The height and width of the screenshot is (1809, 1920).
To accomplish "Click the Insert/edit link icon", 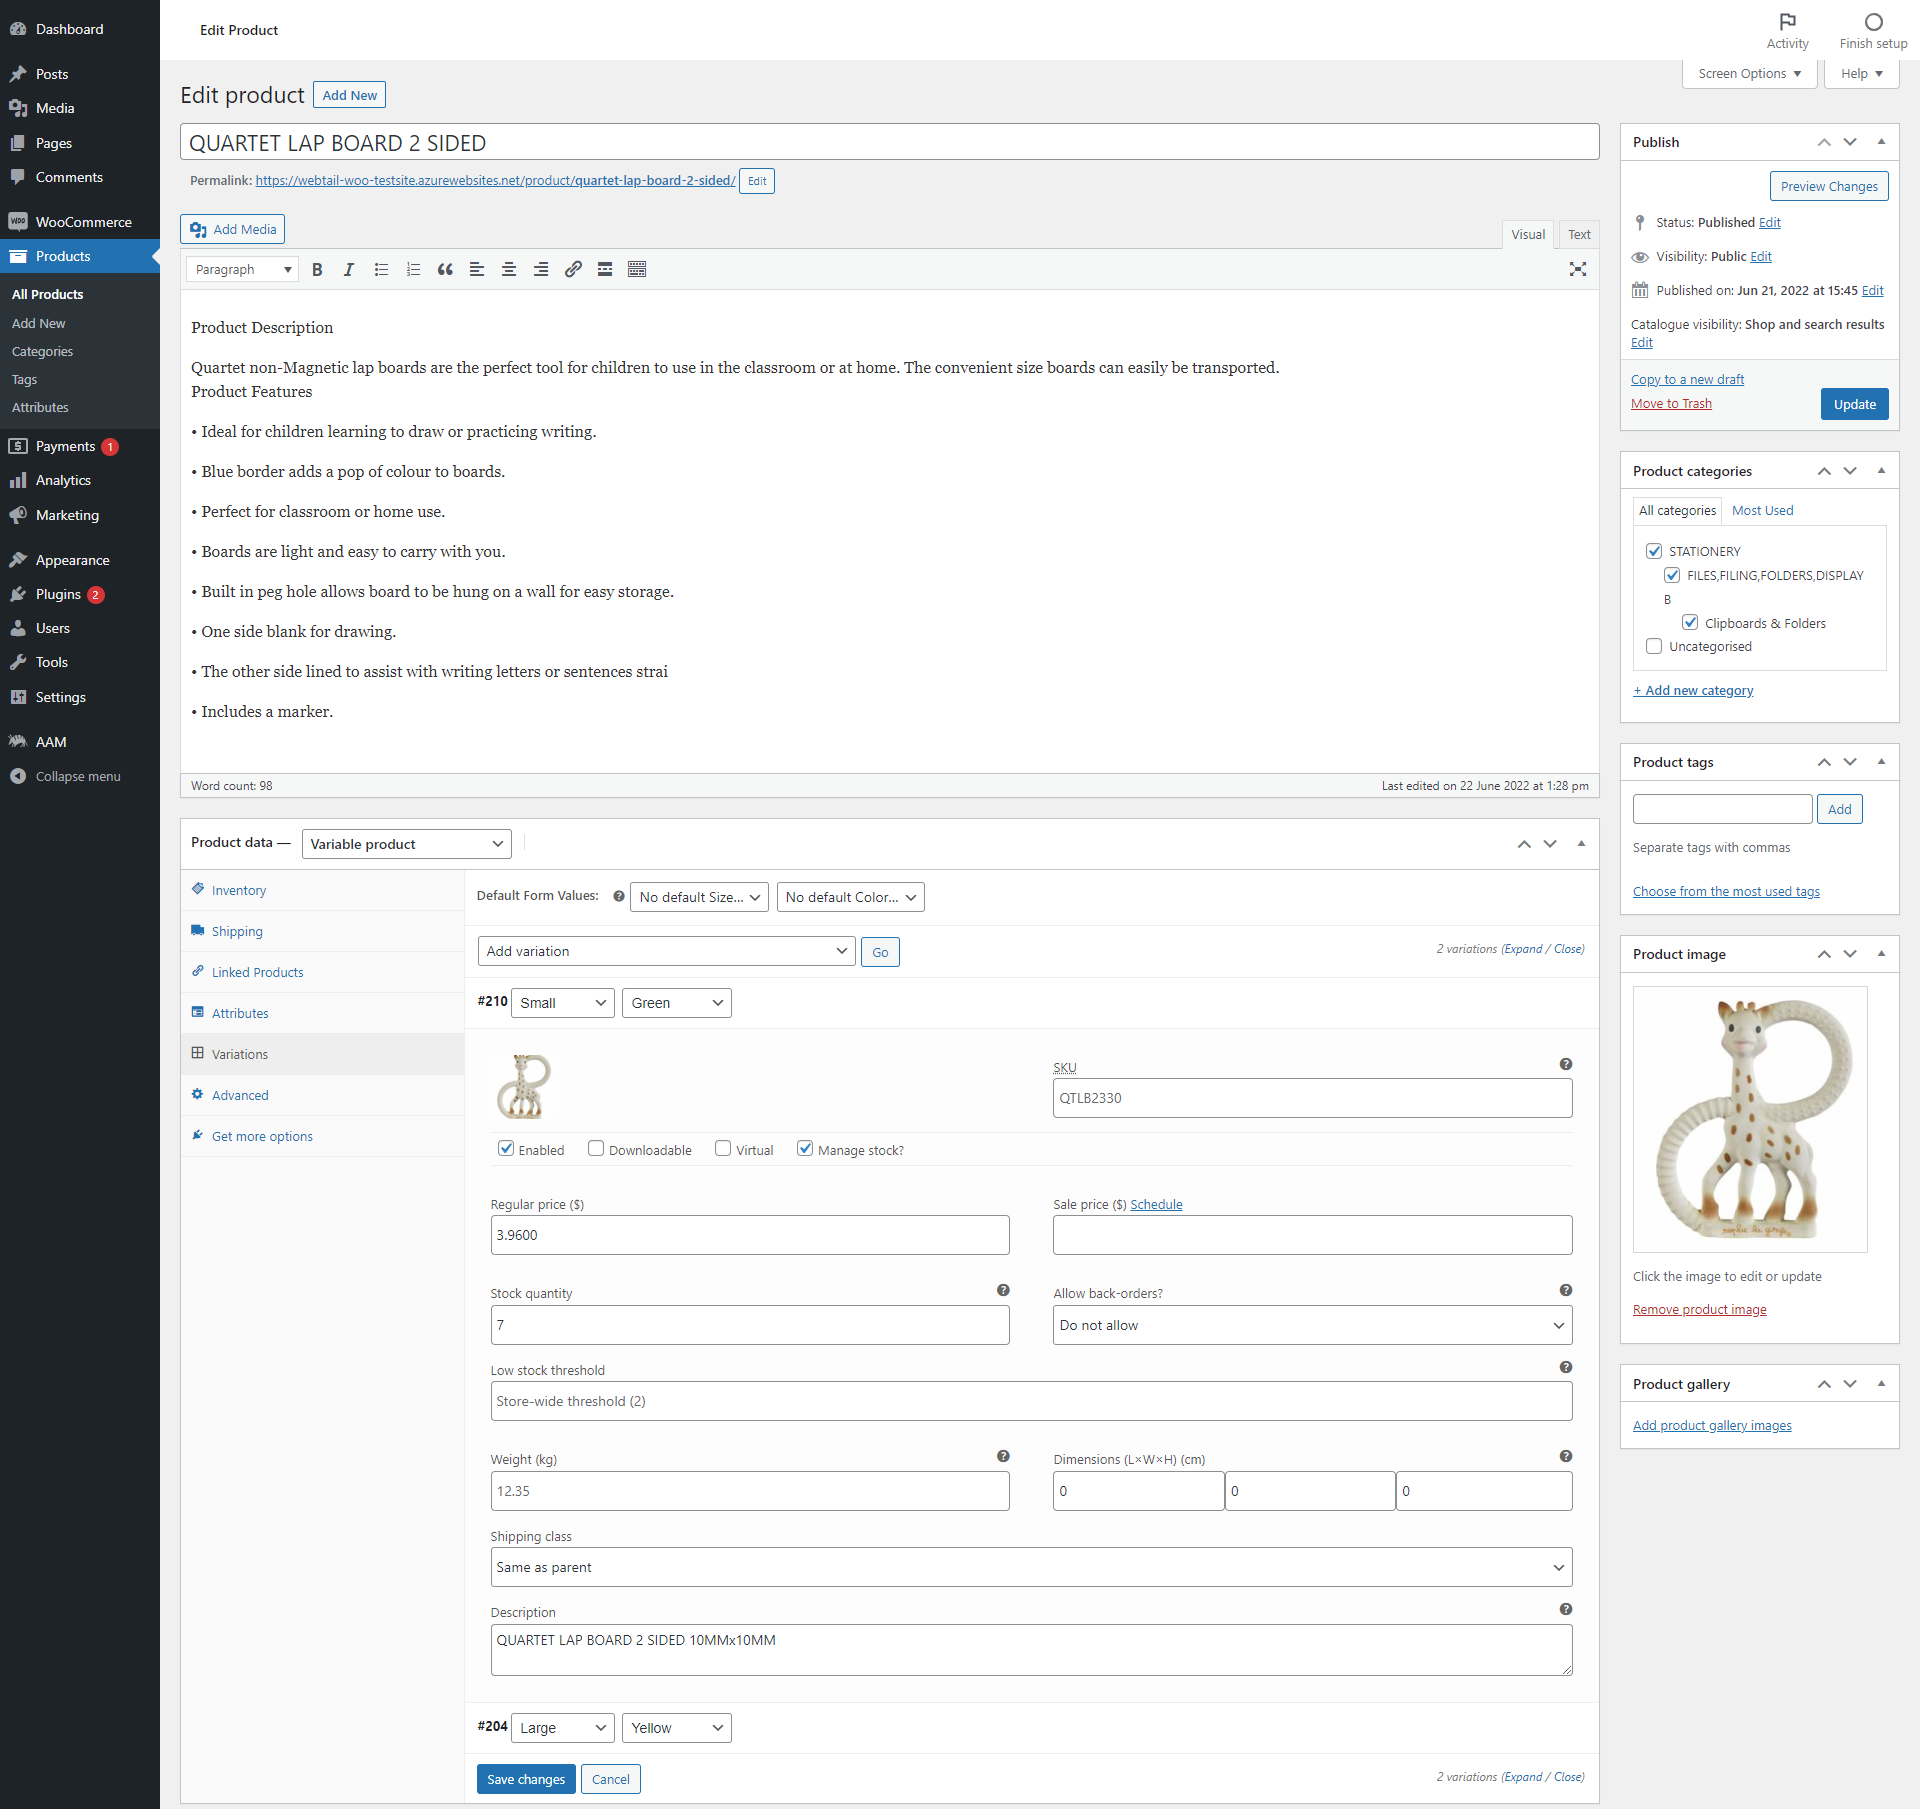I will coord(573,270).
